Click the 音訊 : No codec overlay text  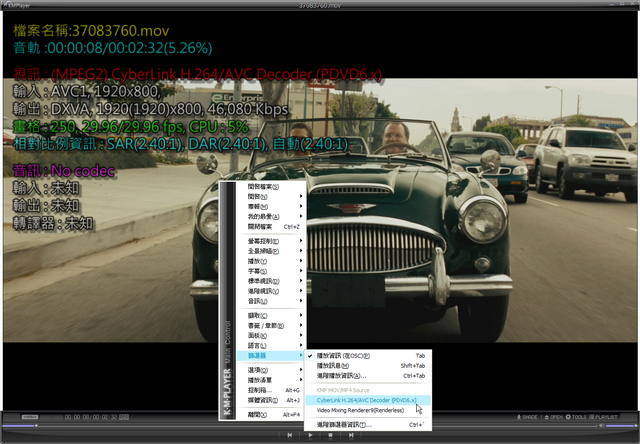coord(64,171)
